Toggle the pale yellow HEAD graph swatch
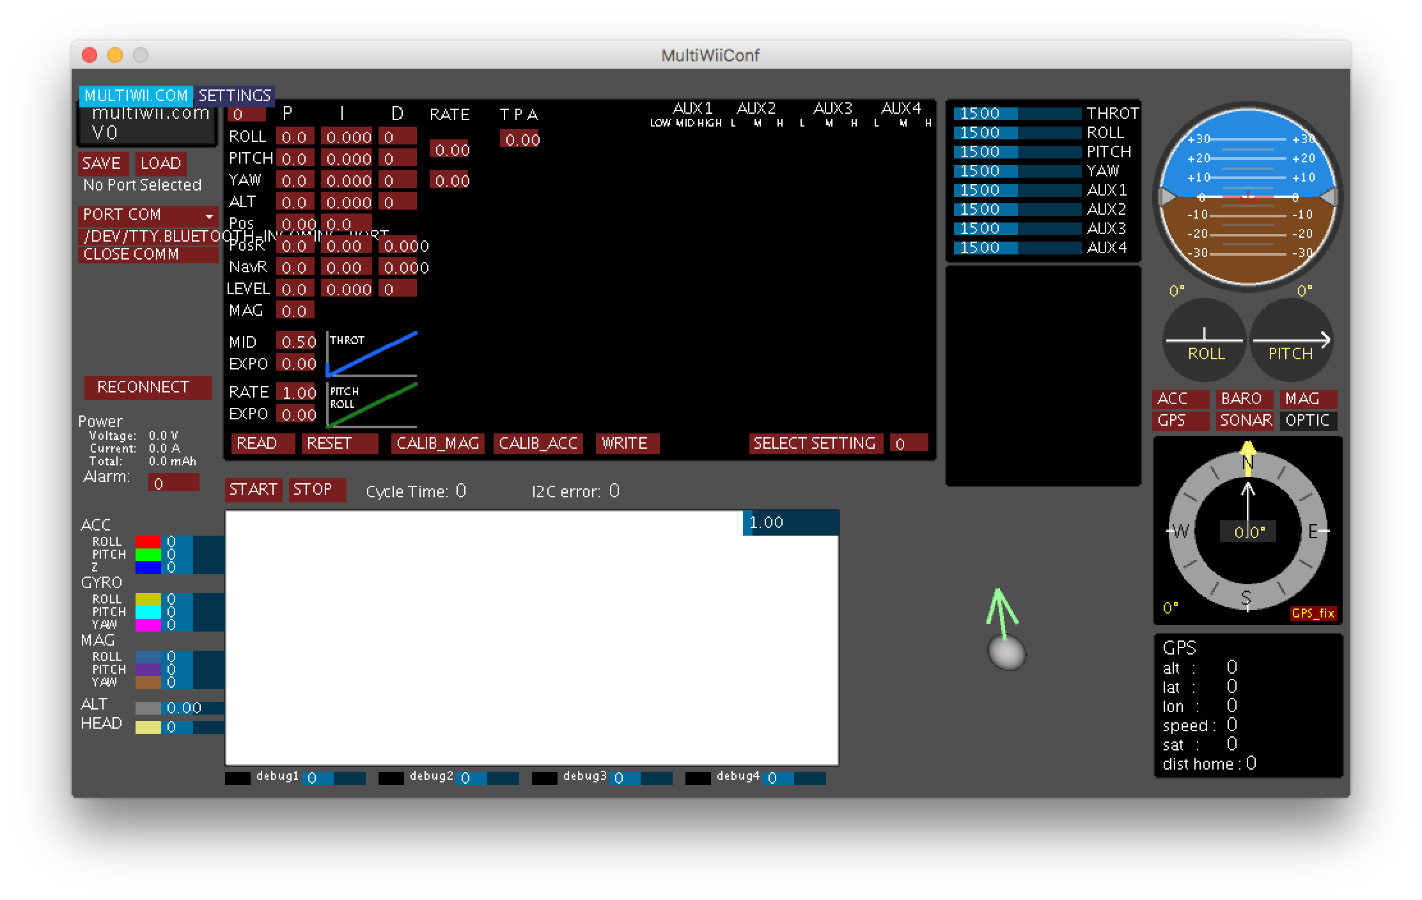The width and height of the screenshot is (1422, 900). click(148, 727)
